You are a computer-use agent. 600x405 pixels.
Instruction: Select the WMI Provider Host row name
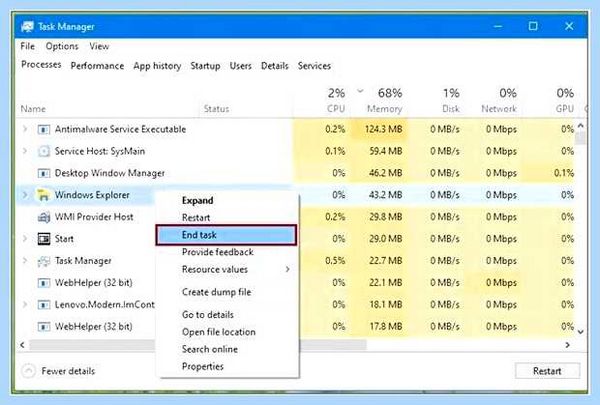[x=94, y=217]
